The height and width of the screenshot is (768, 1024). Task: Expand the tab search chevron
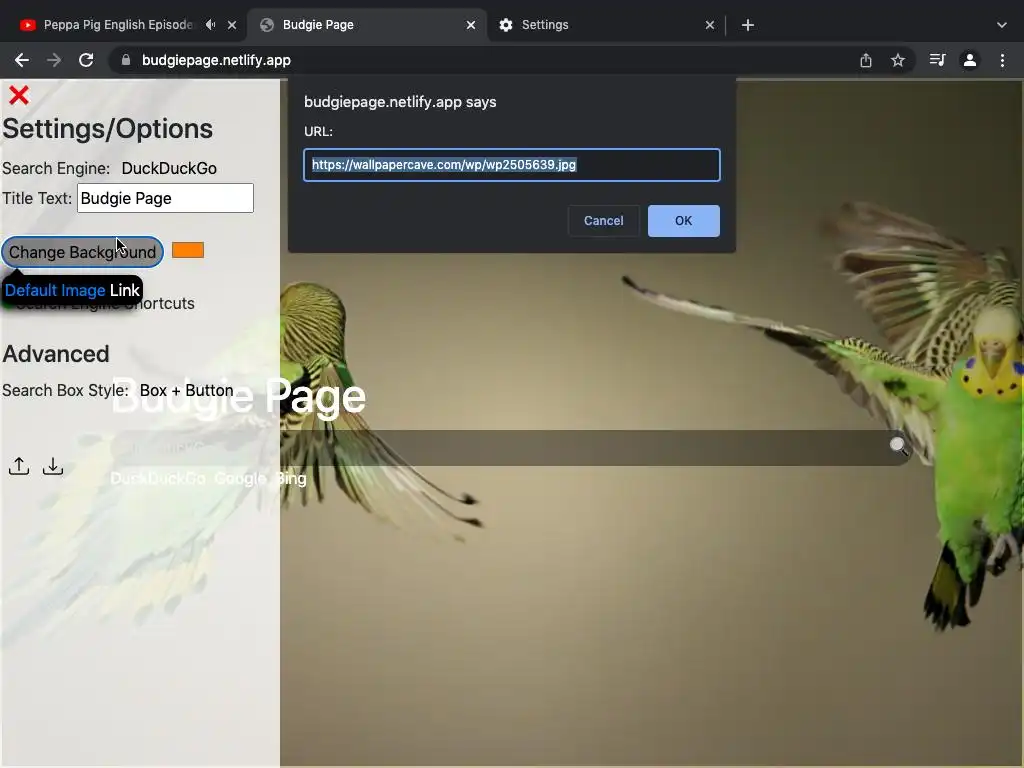[x=1002, y=25]
